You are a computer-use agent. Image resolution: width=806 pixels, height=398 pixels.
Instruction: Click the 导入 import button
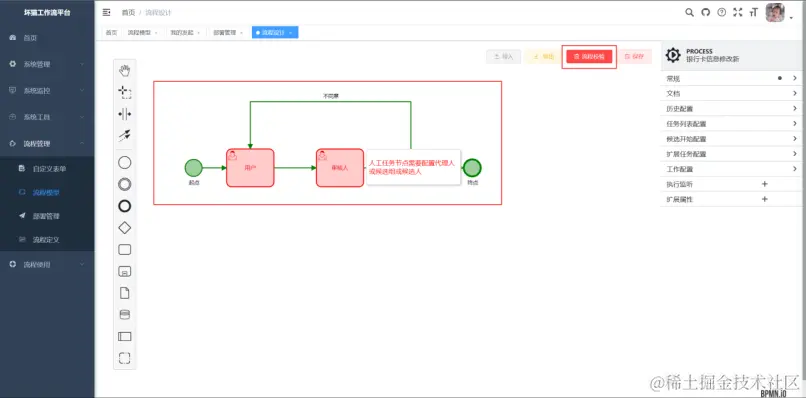503,57
